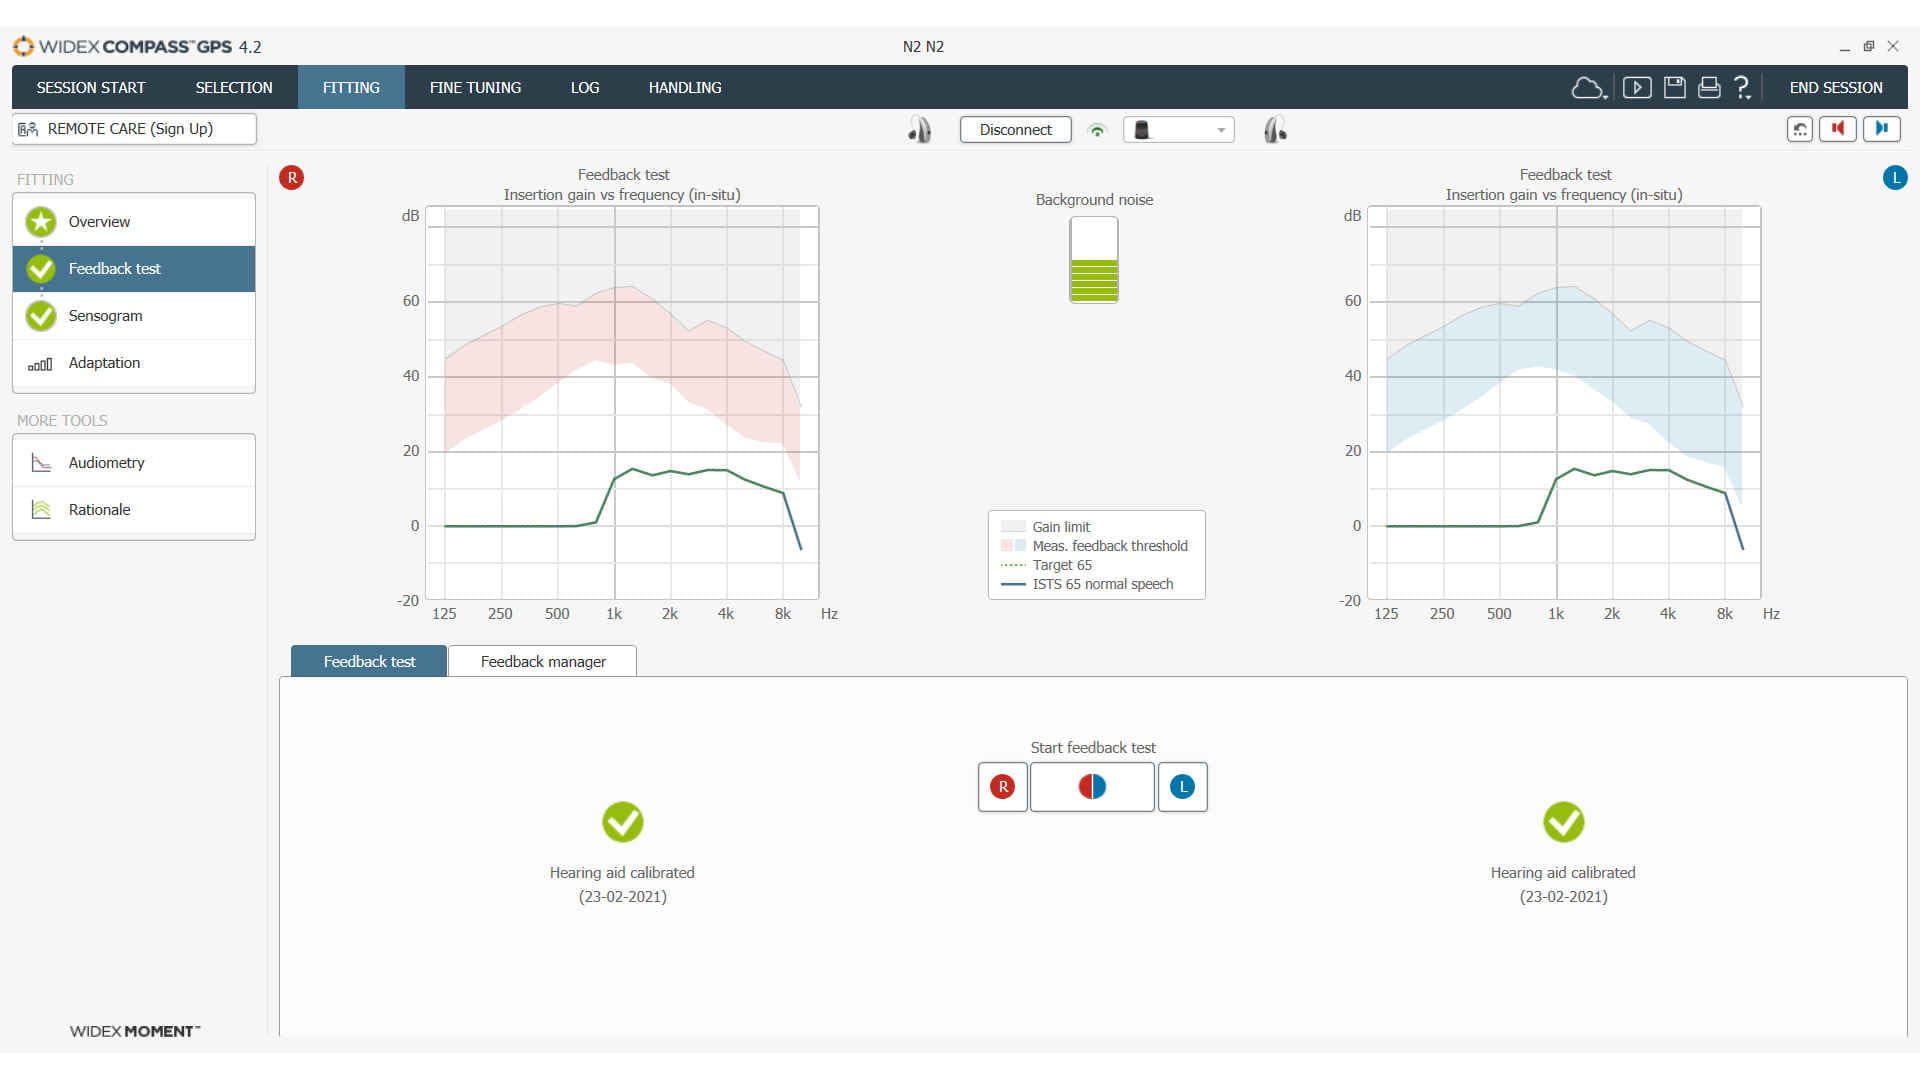Open the Help question mark icon
The height and width of the screenshot is (1080, 1920).
point(1741,87)
